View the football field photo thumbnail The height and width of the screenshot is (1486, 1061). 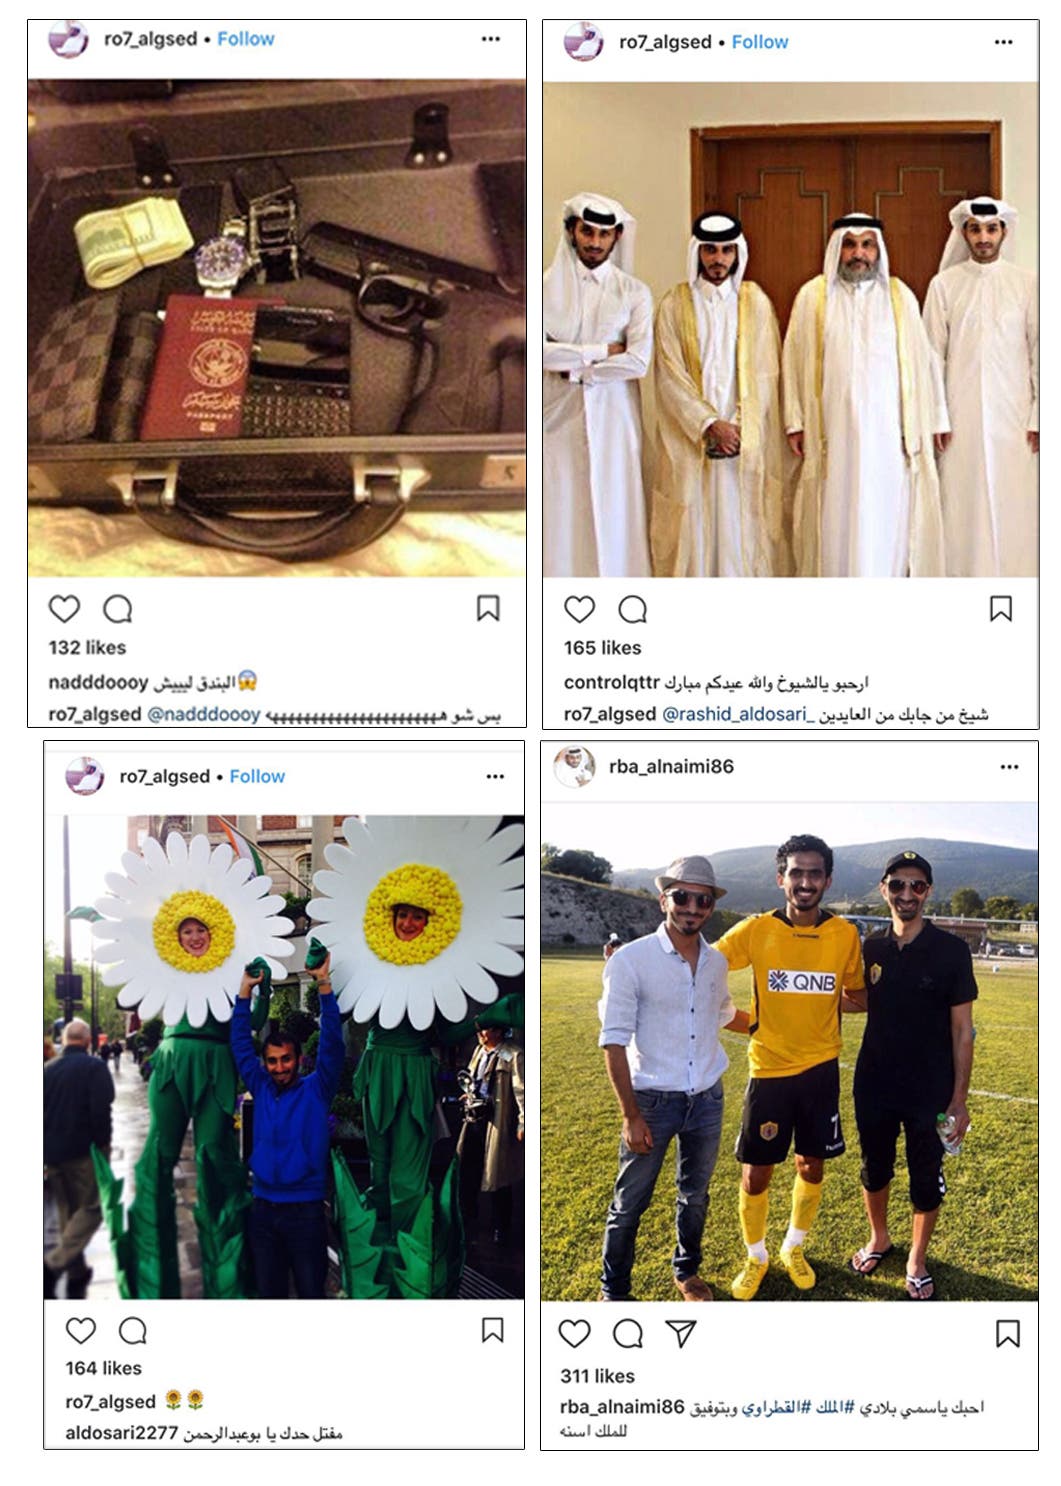(x=789, y=1051)
